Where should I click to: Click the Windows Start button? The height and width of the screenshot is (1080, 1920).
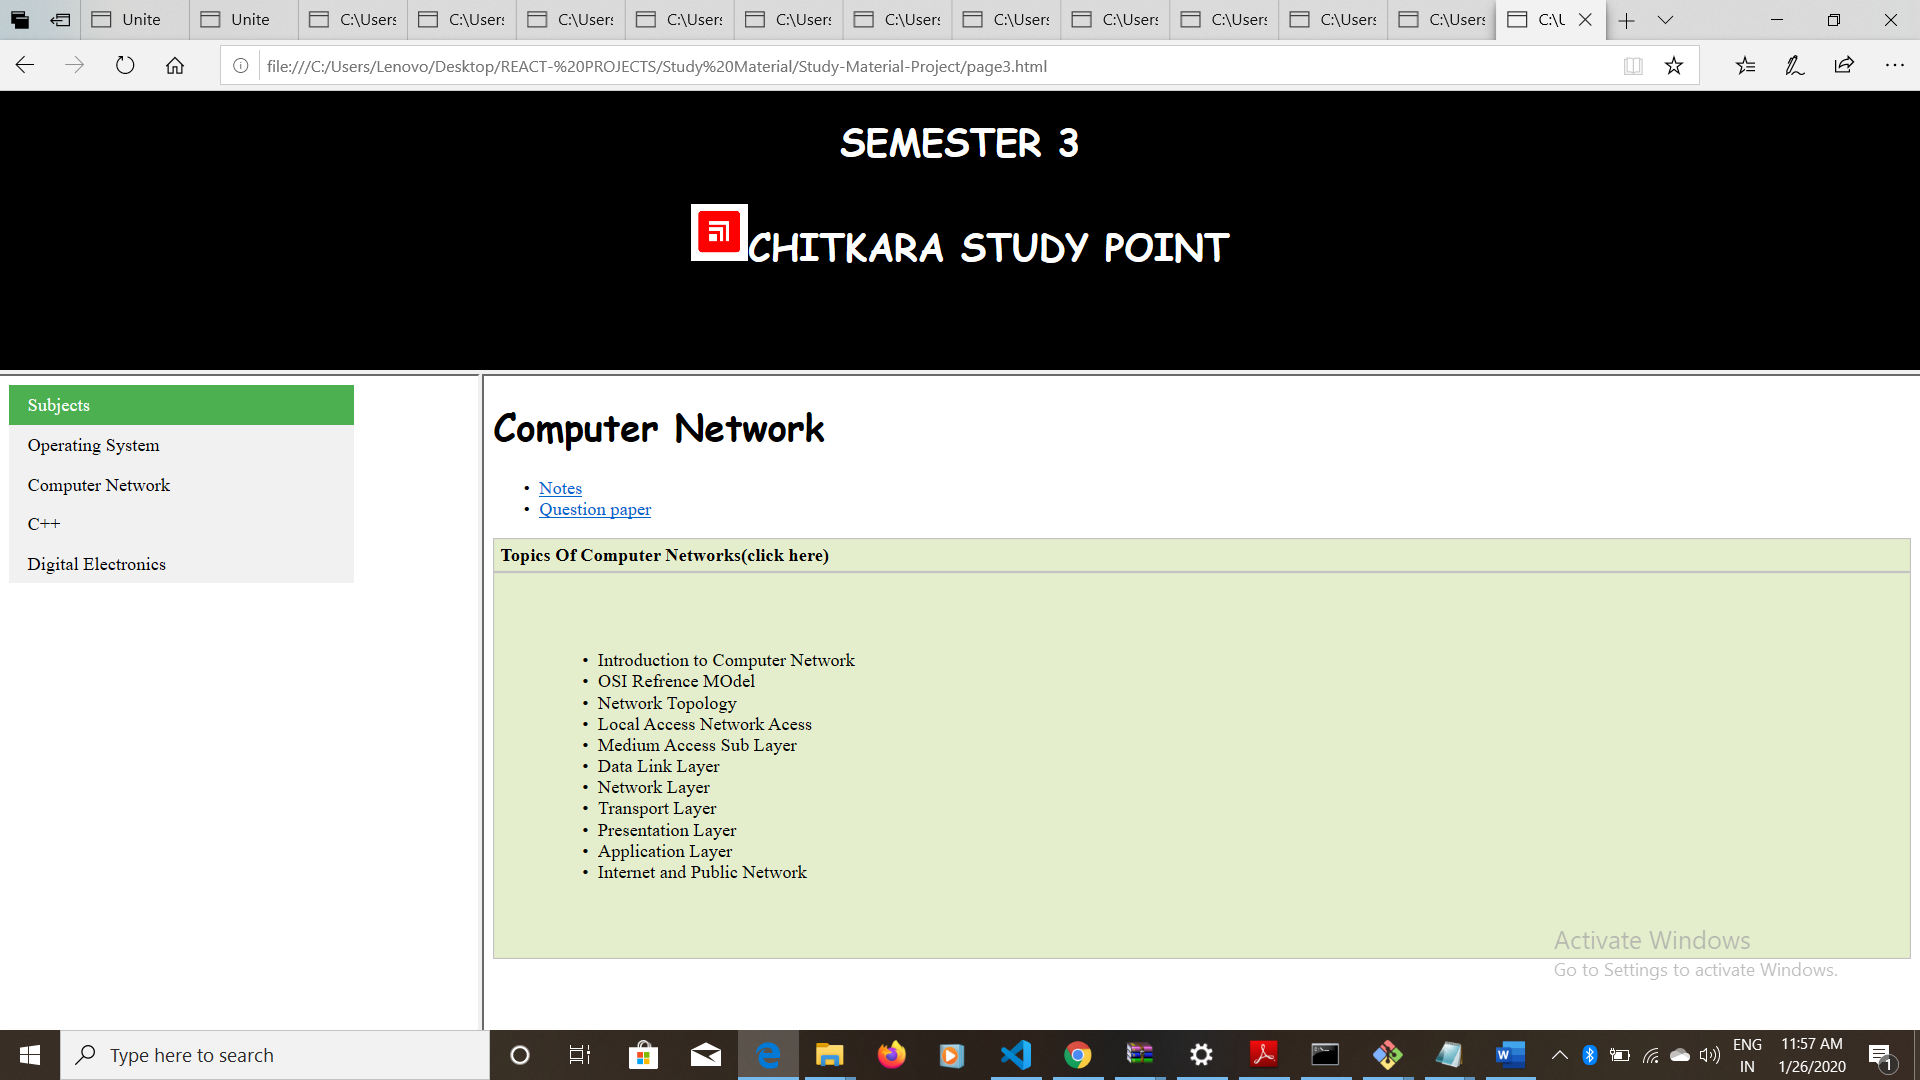[x=30, y=1055]
